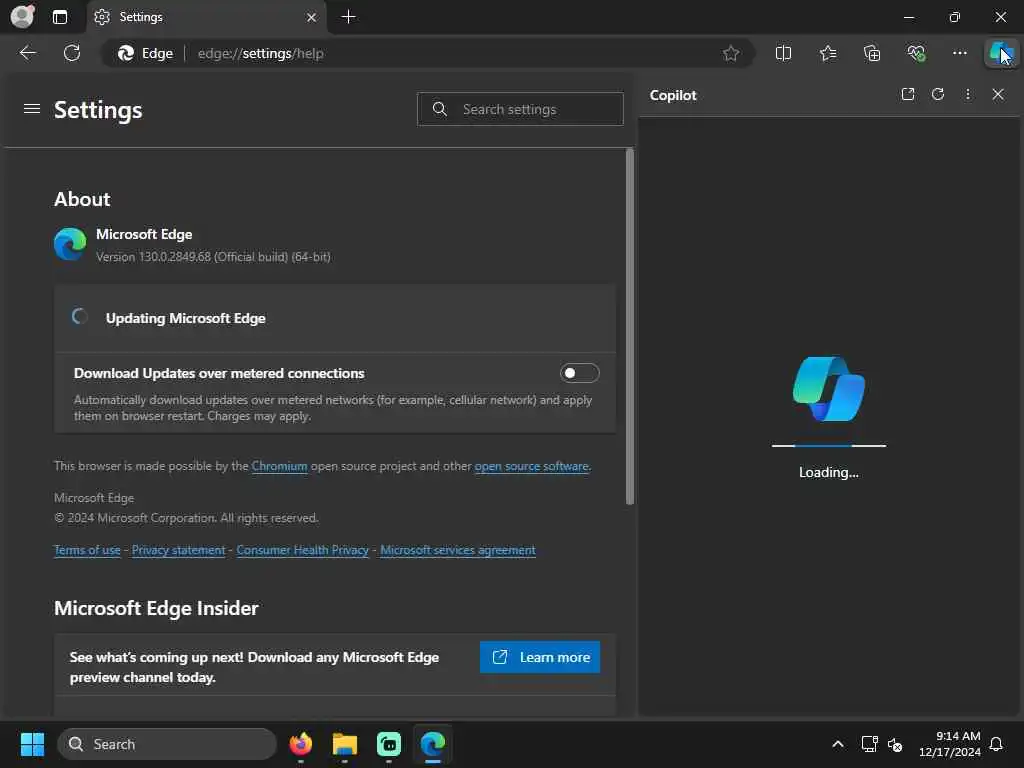
Task: Open the green app in taskbar
Action: pyautogui.click(x=389, y=744)
